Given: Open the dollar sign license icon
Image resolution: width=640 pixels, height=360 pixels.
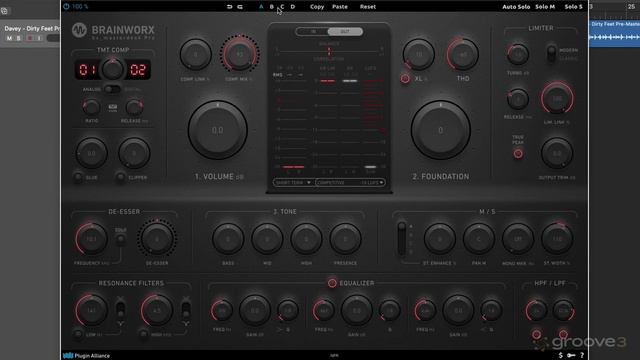Looking at the screenshot, I should pos(560,356).
